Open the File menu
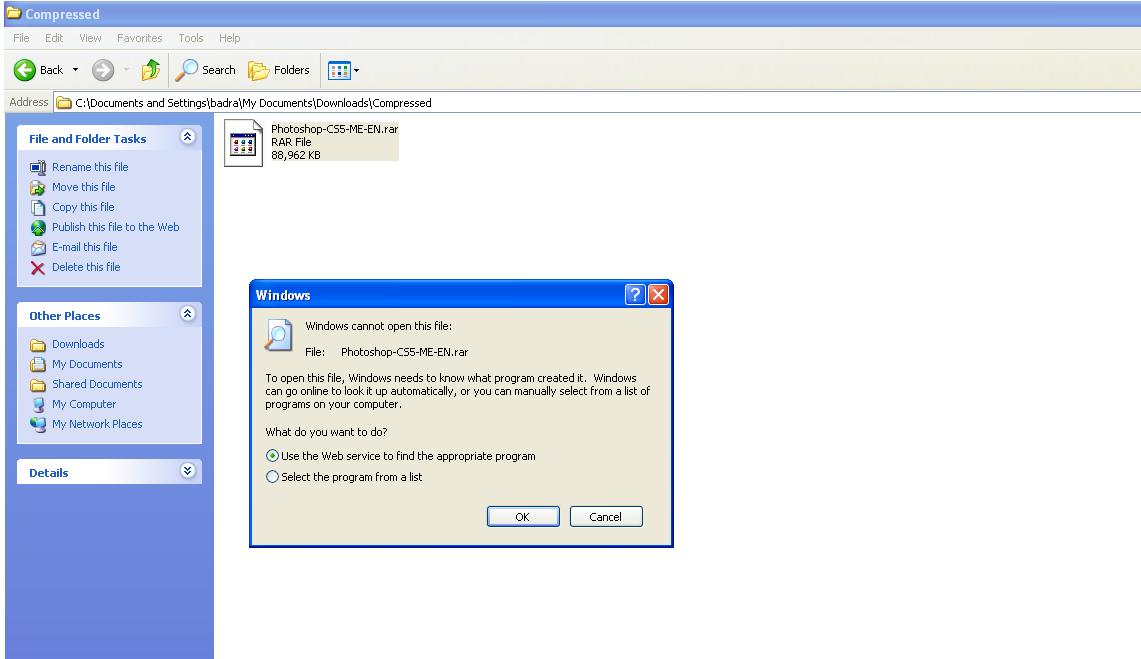This screenshot has width=1141, height=659. [x=21, y=38]
